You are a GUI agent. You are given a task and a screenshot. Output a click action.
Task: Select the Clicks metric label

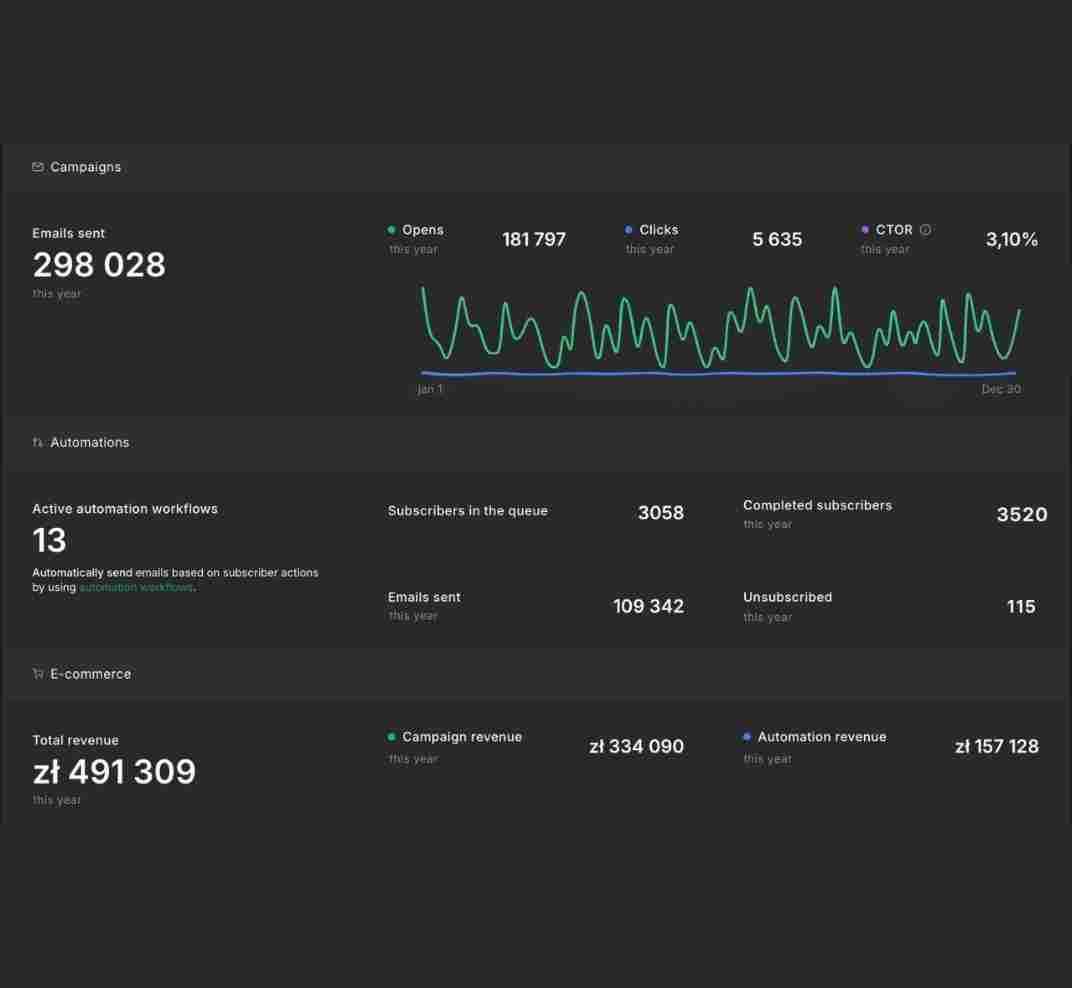(x=658, y=230)
